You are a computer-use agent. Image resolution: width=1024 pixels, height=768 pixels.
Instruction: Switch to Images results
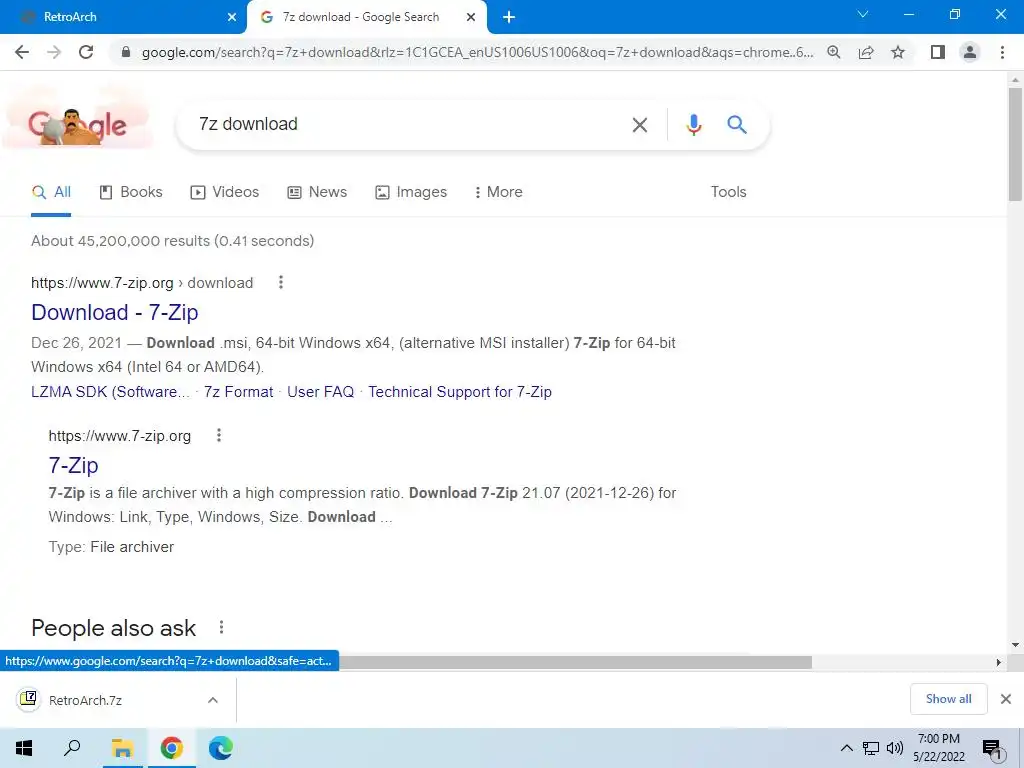click(411, 192)
